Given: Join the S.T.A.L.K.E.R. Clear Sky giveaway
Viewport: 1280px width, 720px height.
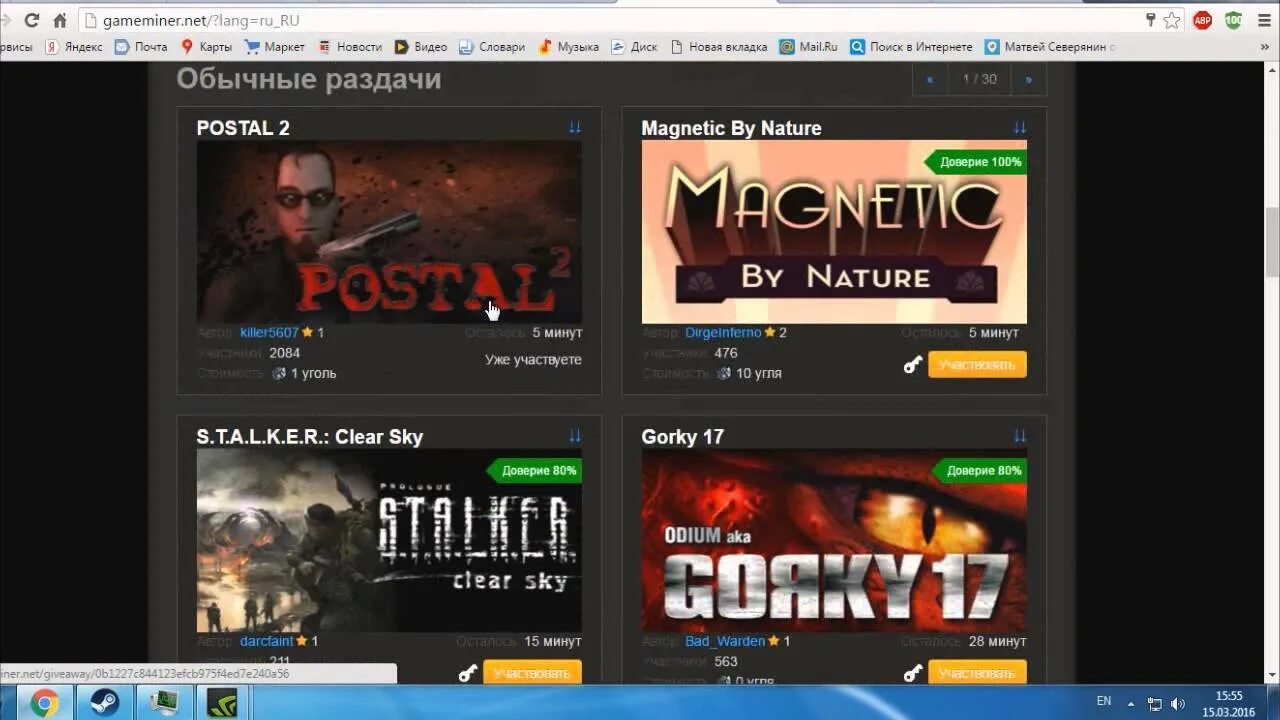Looking at the screenshot, I should [x=532, y=672].
